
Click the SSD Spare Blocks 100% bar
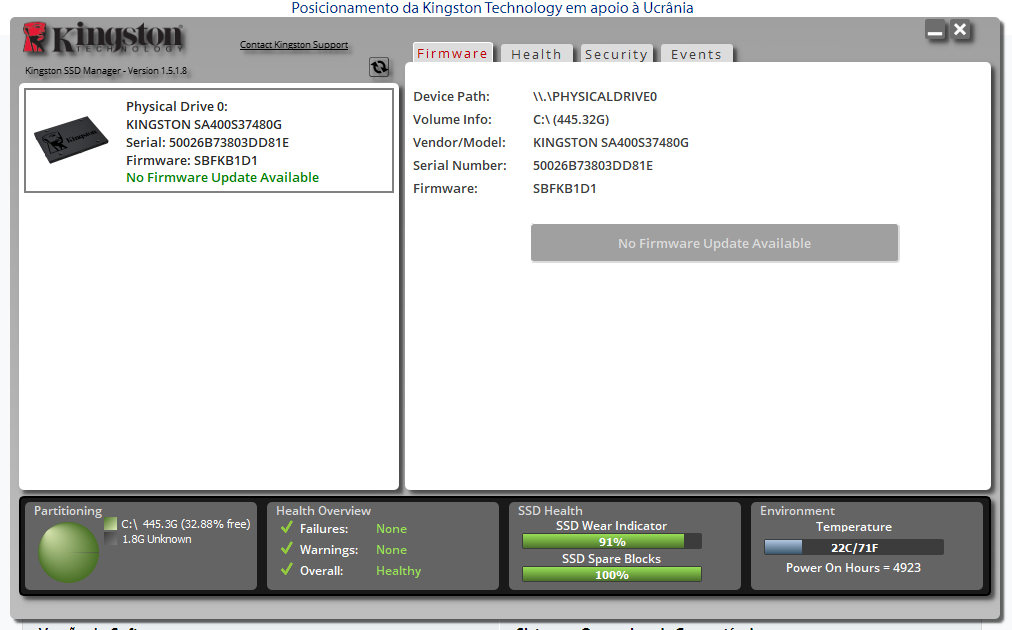click(x=611, y=574)
